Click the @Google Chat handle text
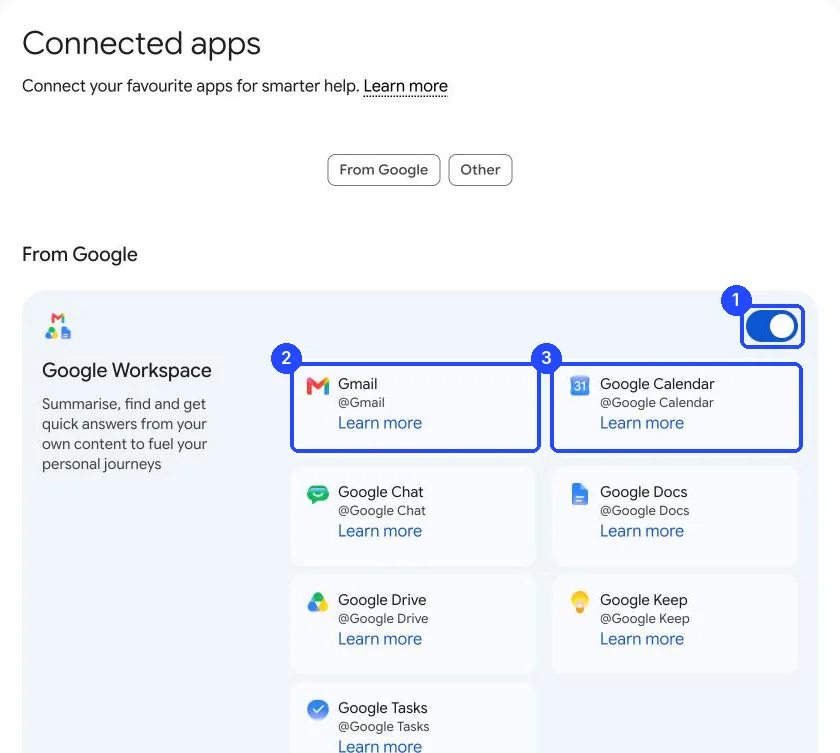This screenshot has width=840, height=753. click(x=381, y=511)
